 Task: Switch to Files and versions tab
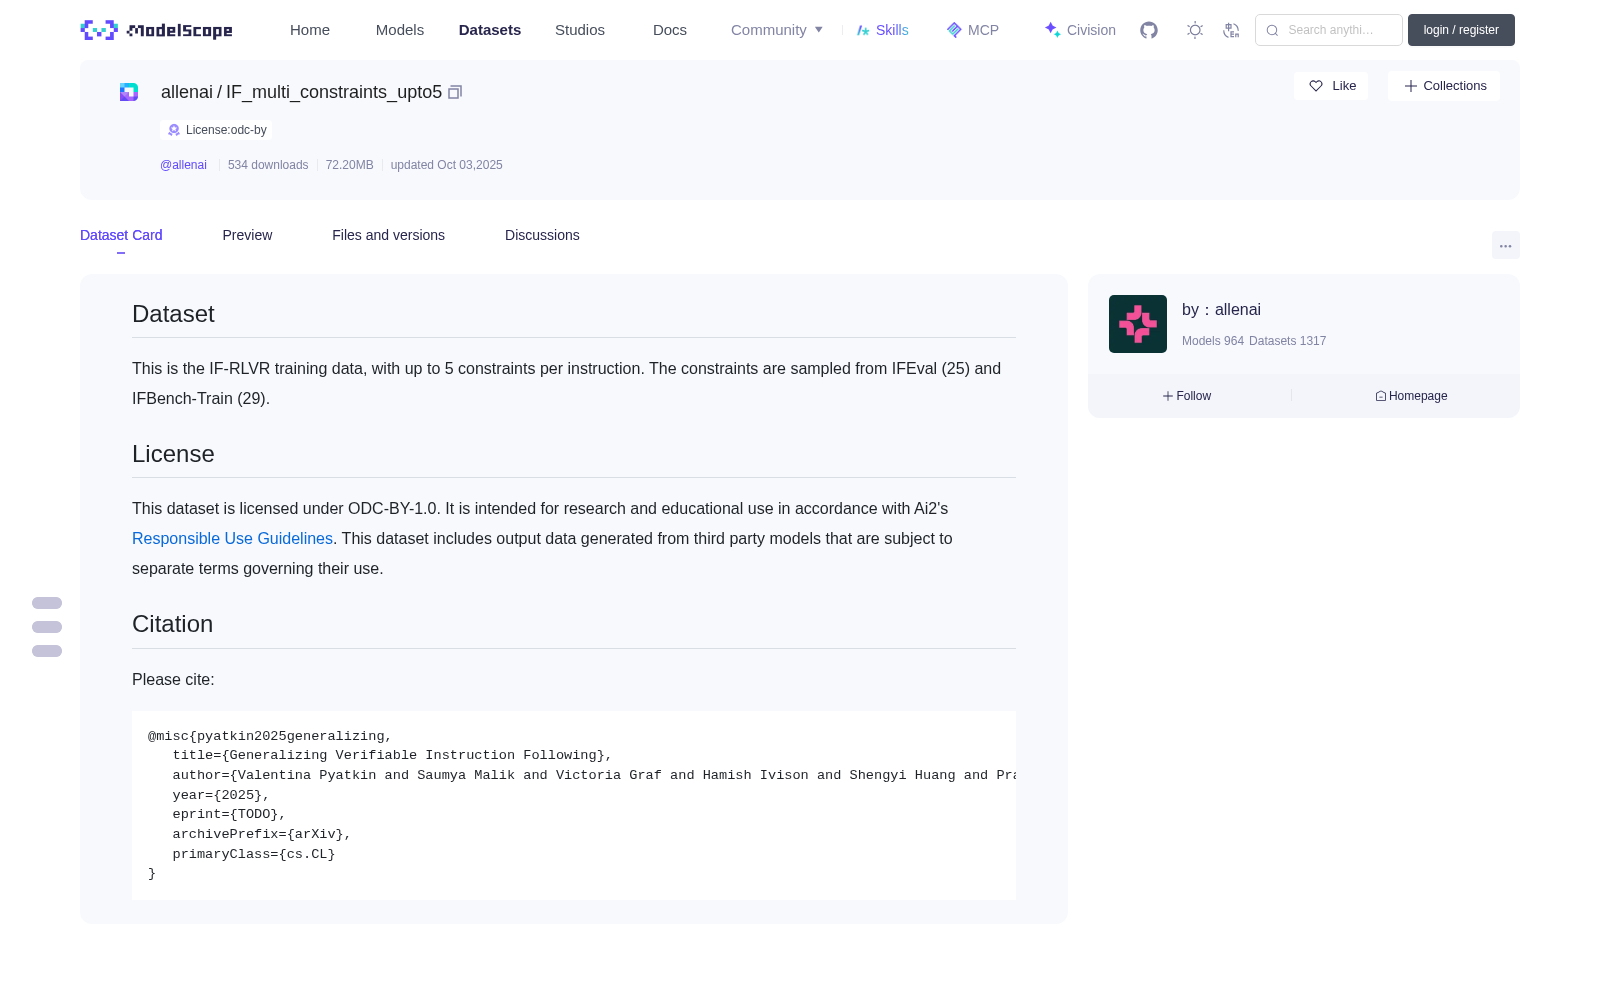(x=388, y=235)
